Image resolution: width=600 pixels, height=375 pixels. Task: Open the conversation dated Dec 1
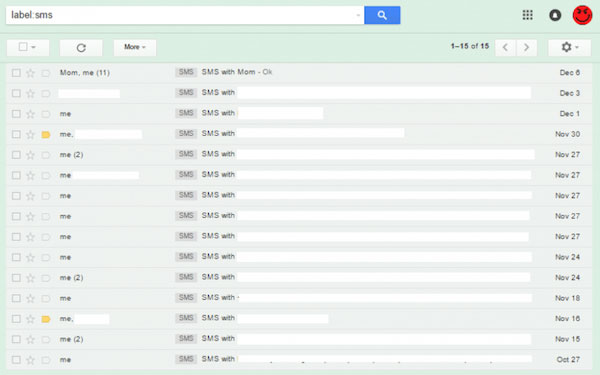point(299,114)
